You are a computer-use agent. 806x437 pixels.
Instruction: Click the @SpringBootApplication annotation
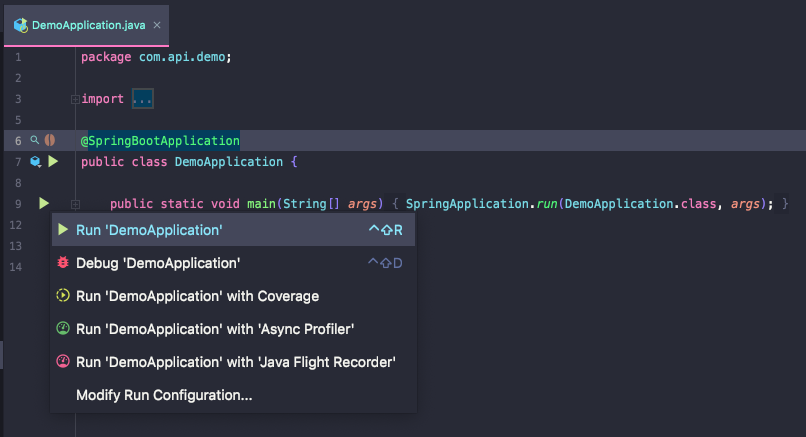pos(160,141)
